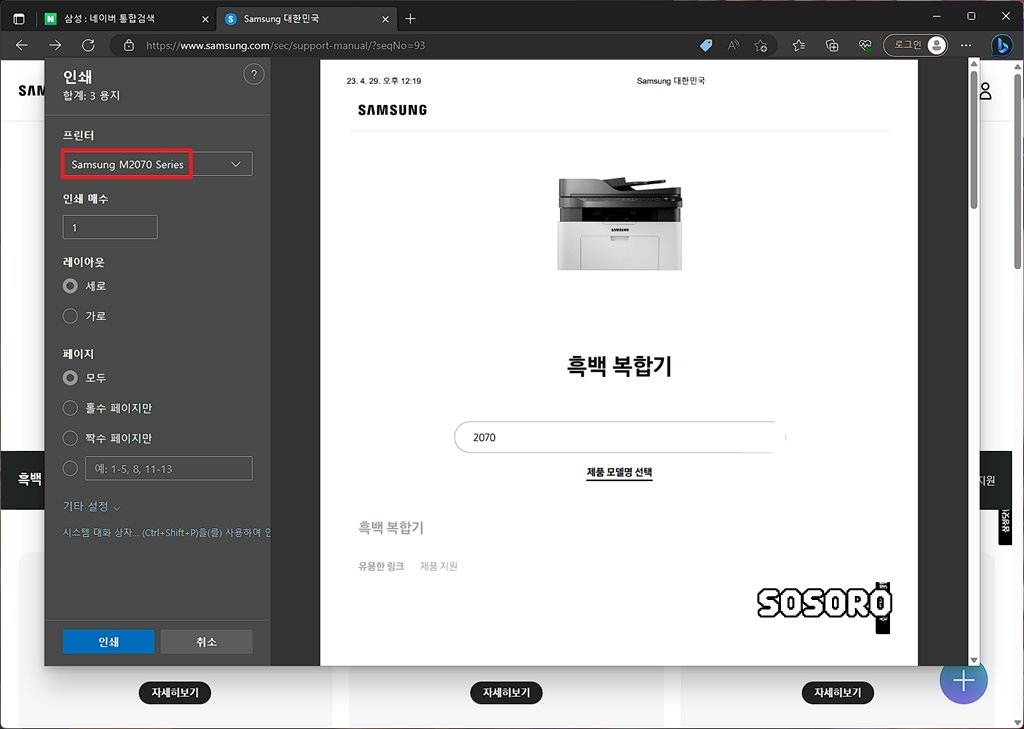Open browser essentials heart icon
Screen dimensions: 1024x729
click(865, 45)
